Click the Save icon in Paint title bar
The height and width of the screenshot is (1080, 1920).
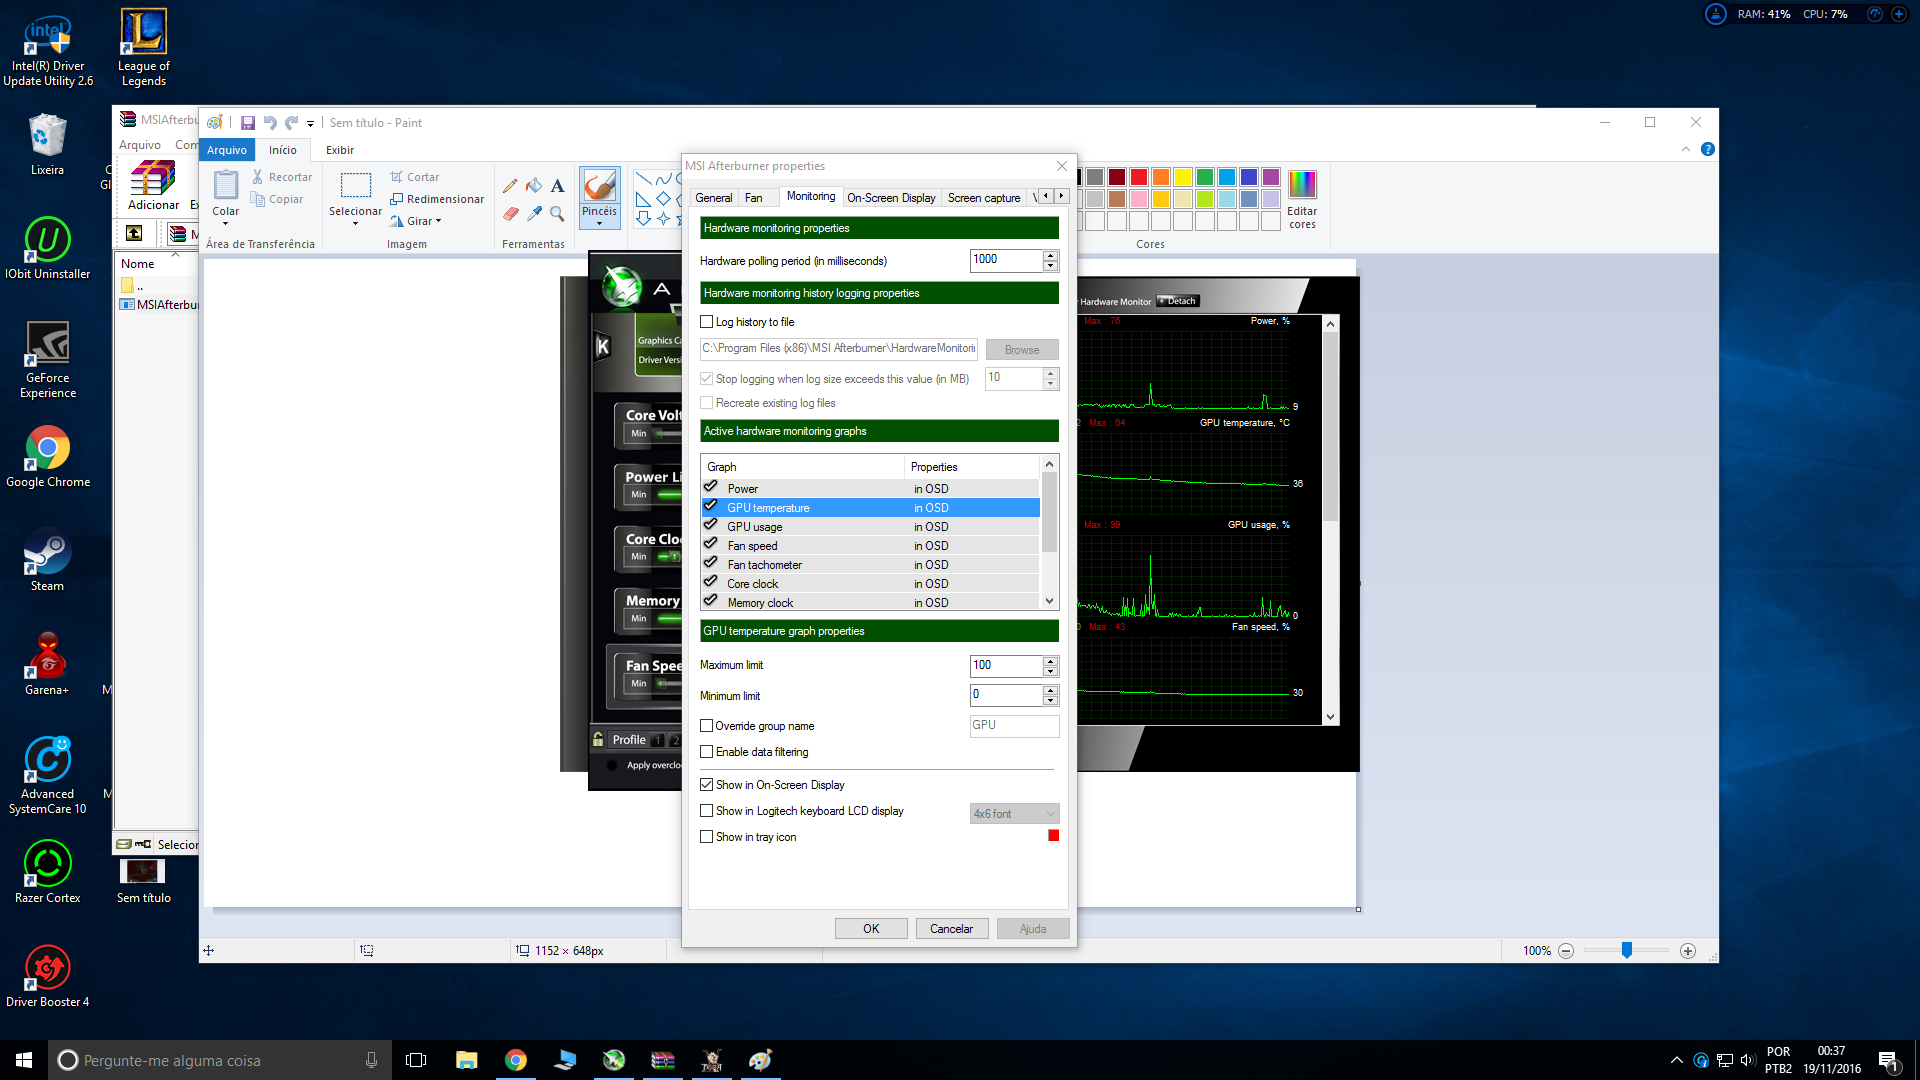[x=247, y=123]
